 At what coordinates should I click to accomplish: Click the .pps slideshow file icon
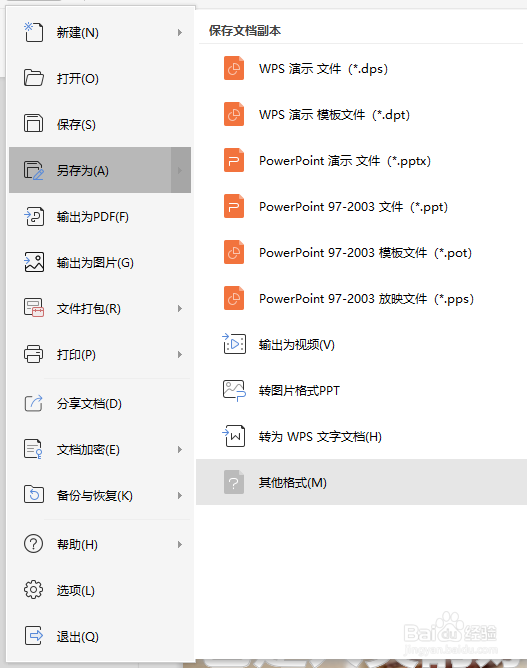[x=234, y=298]
